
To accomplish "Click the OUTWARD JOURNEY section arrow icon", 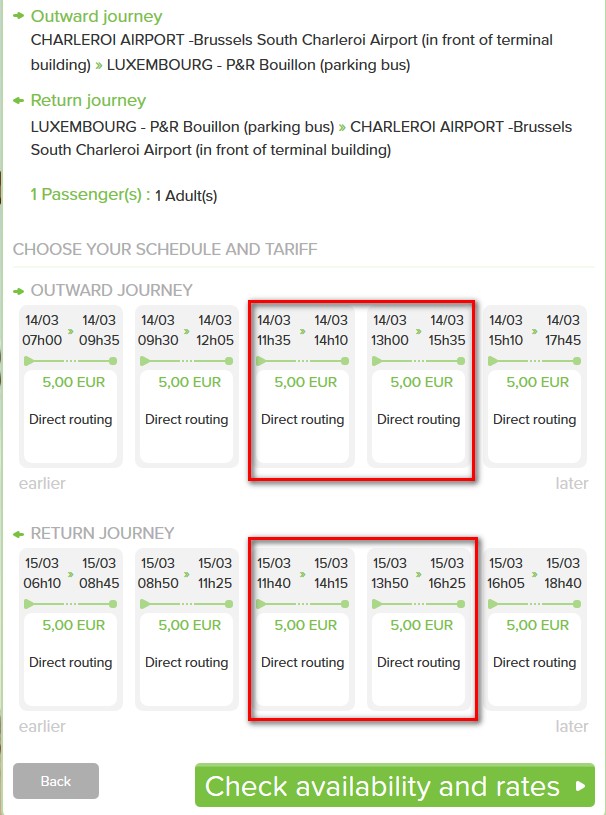I will tap(19, 291).
